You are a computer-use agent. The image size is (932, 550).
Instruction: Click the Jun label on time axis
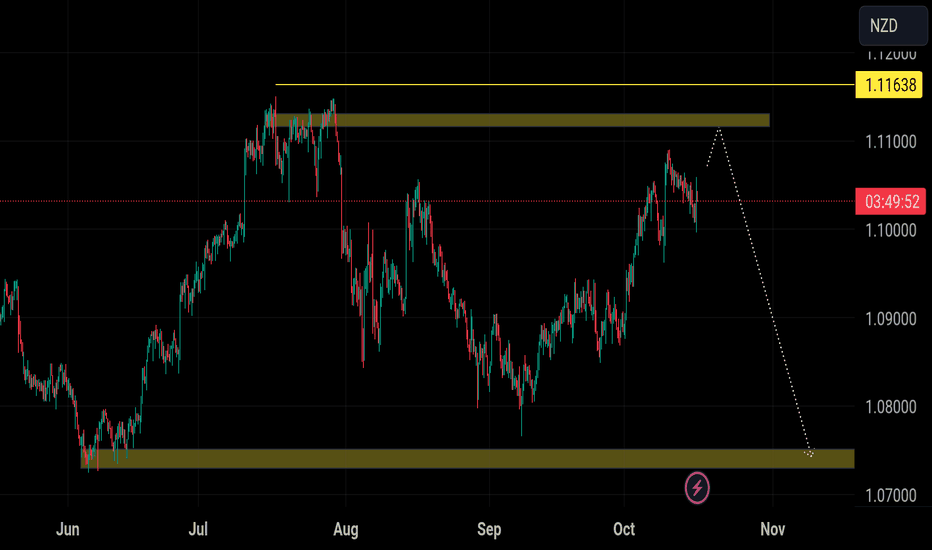point(68,529)
